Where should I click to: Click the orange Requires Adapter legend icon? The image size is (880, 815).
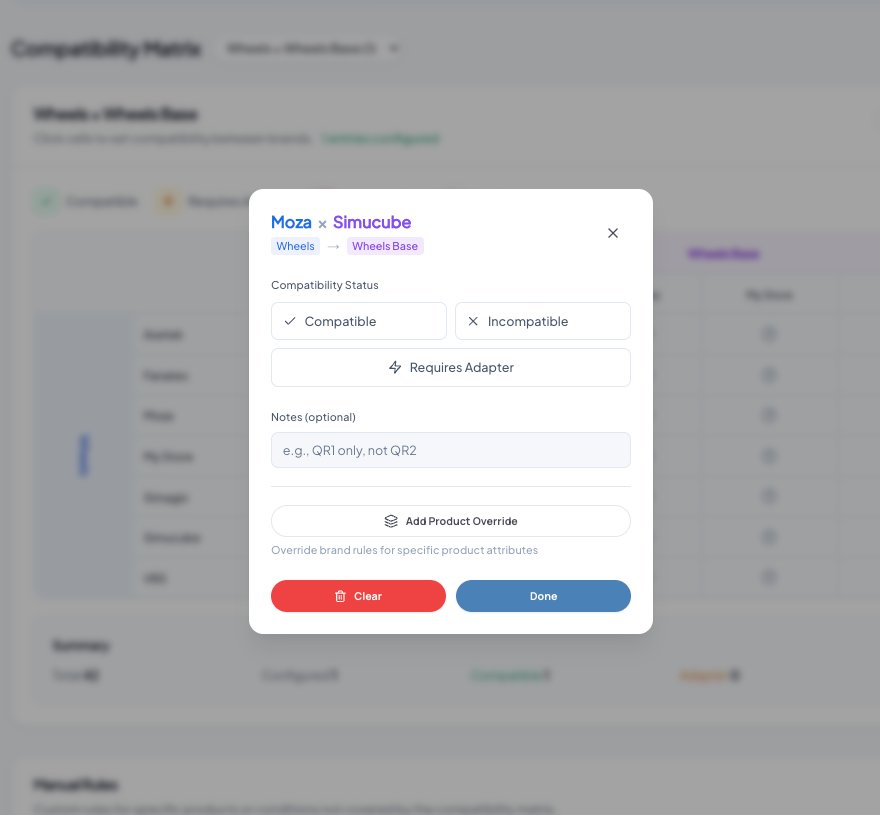coord(168,201)
